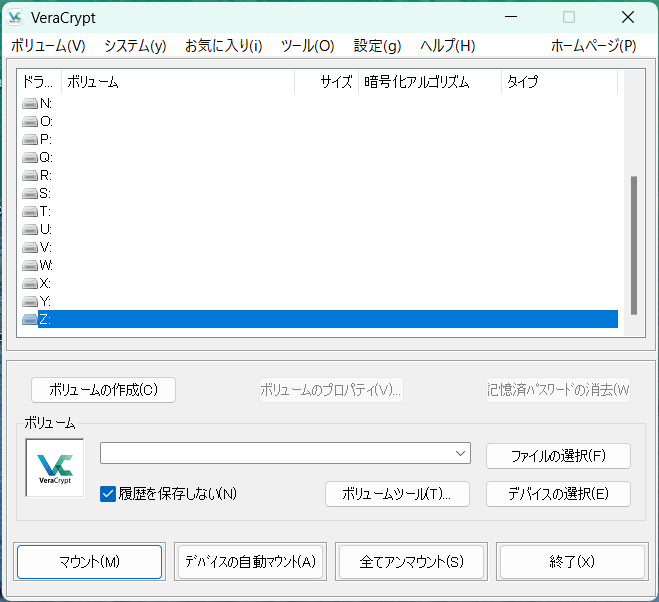
Task: Open the お気に入り(i) menu
Action: click(223, 46)
